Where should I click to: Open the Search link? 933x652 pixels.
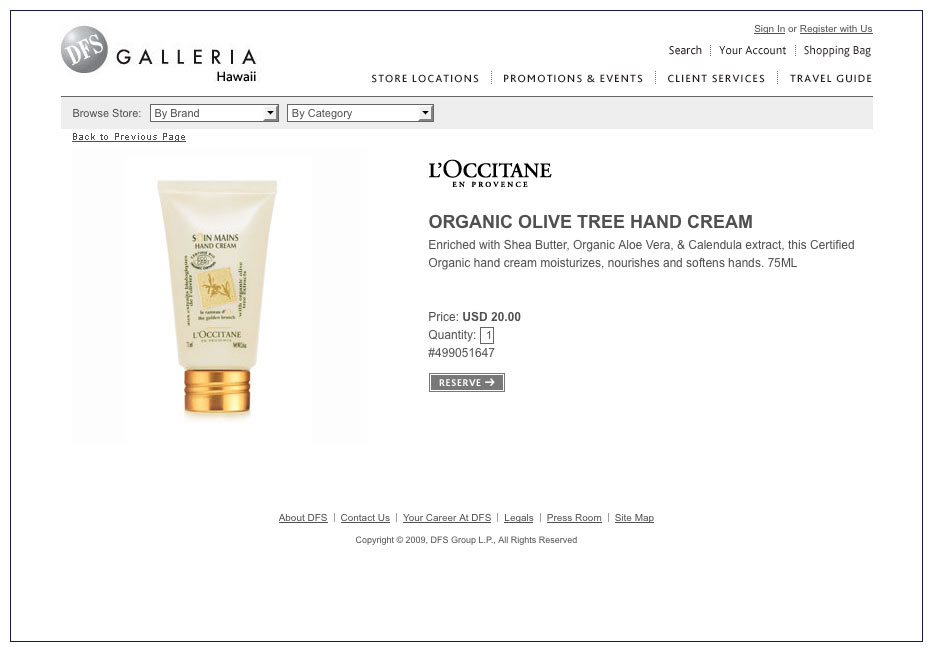pyautogui.click(x=685, y=51)
